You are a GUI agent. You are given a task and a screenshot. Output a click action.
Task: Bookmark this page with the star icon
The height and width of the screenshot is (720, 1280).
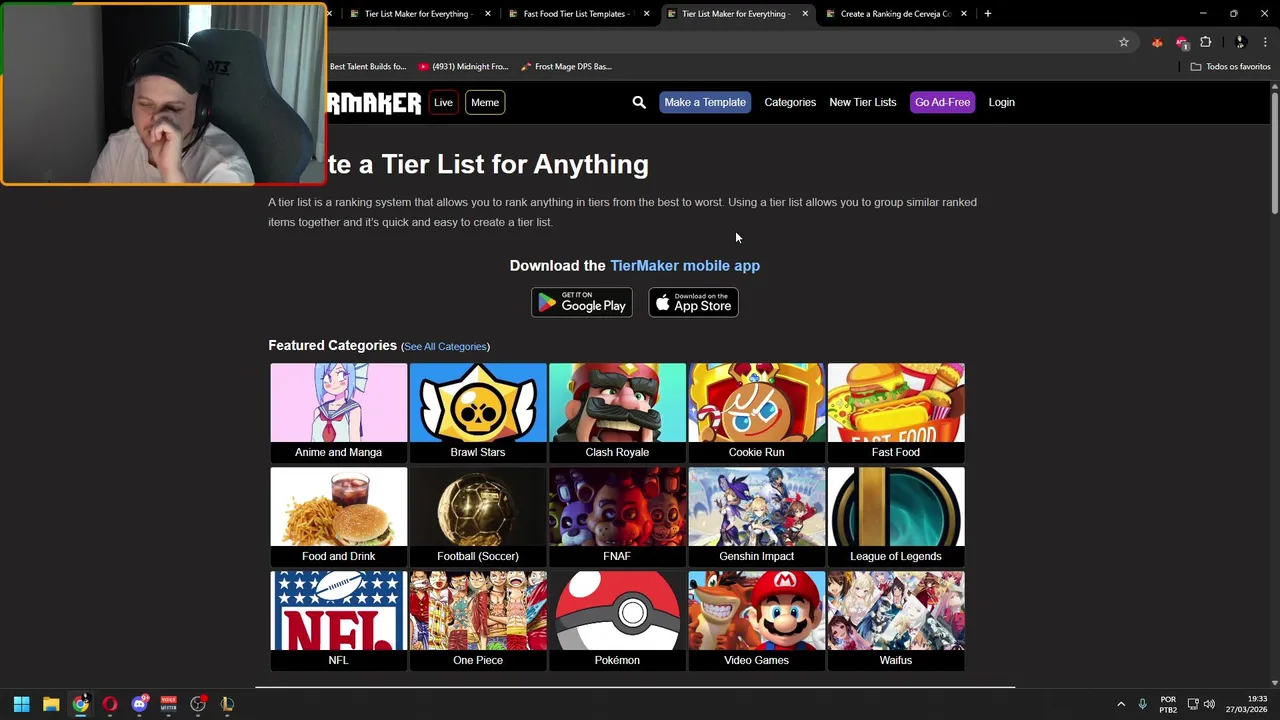tap(1124, 42)
